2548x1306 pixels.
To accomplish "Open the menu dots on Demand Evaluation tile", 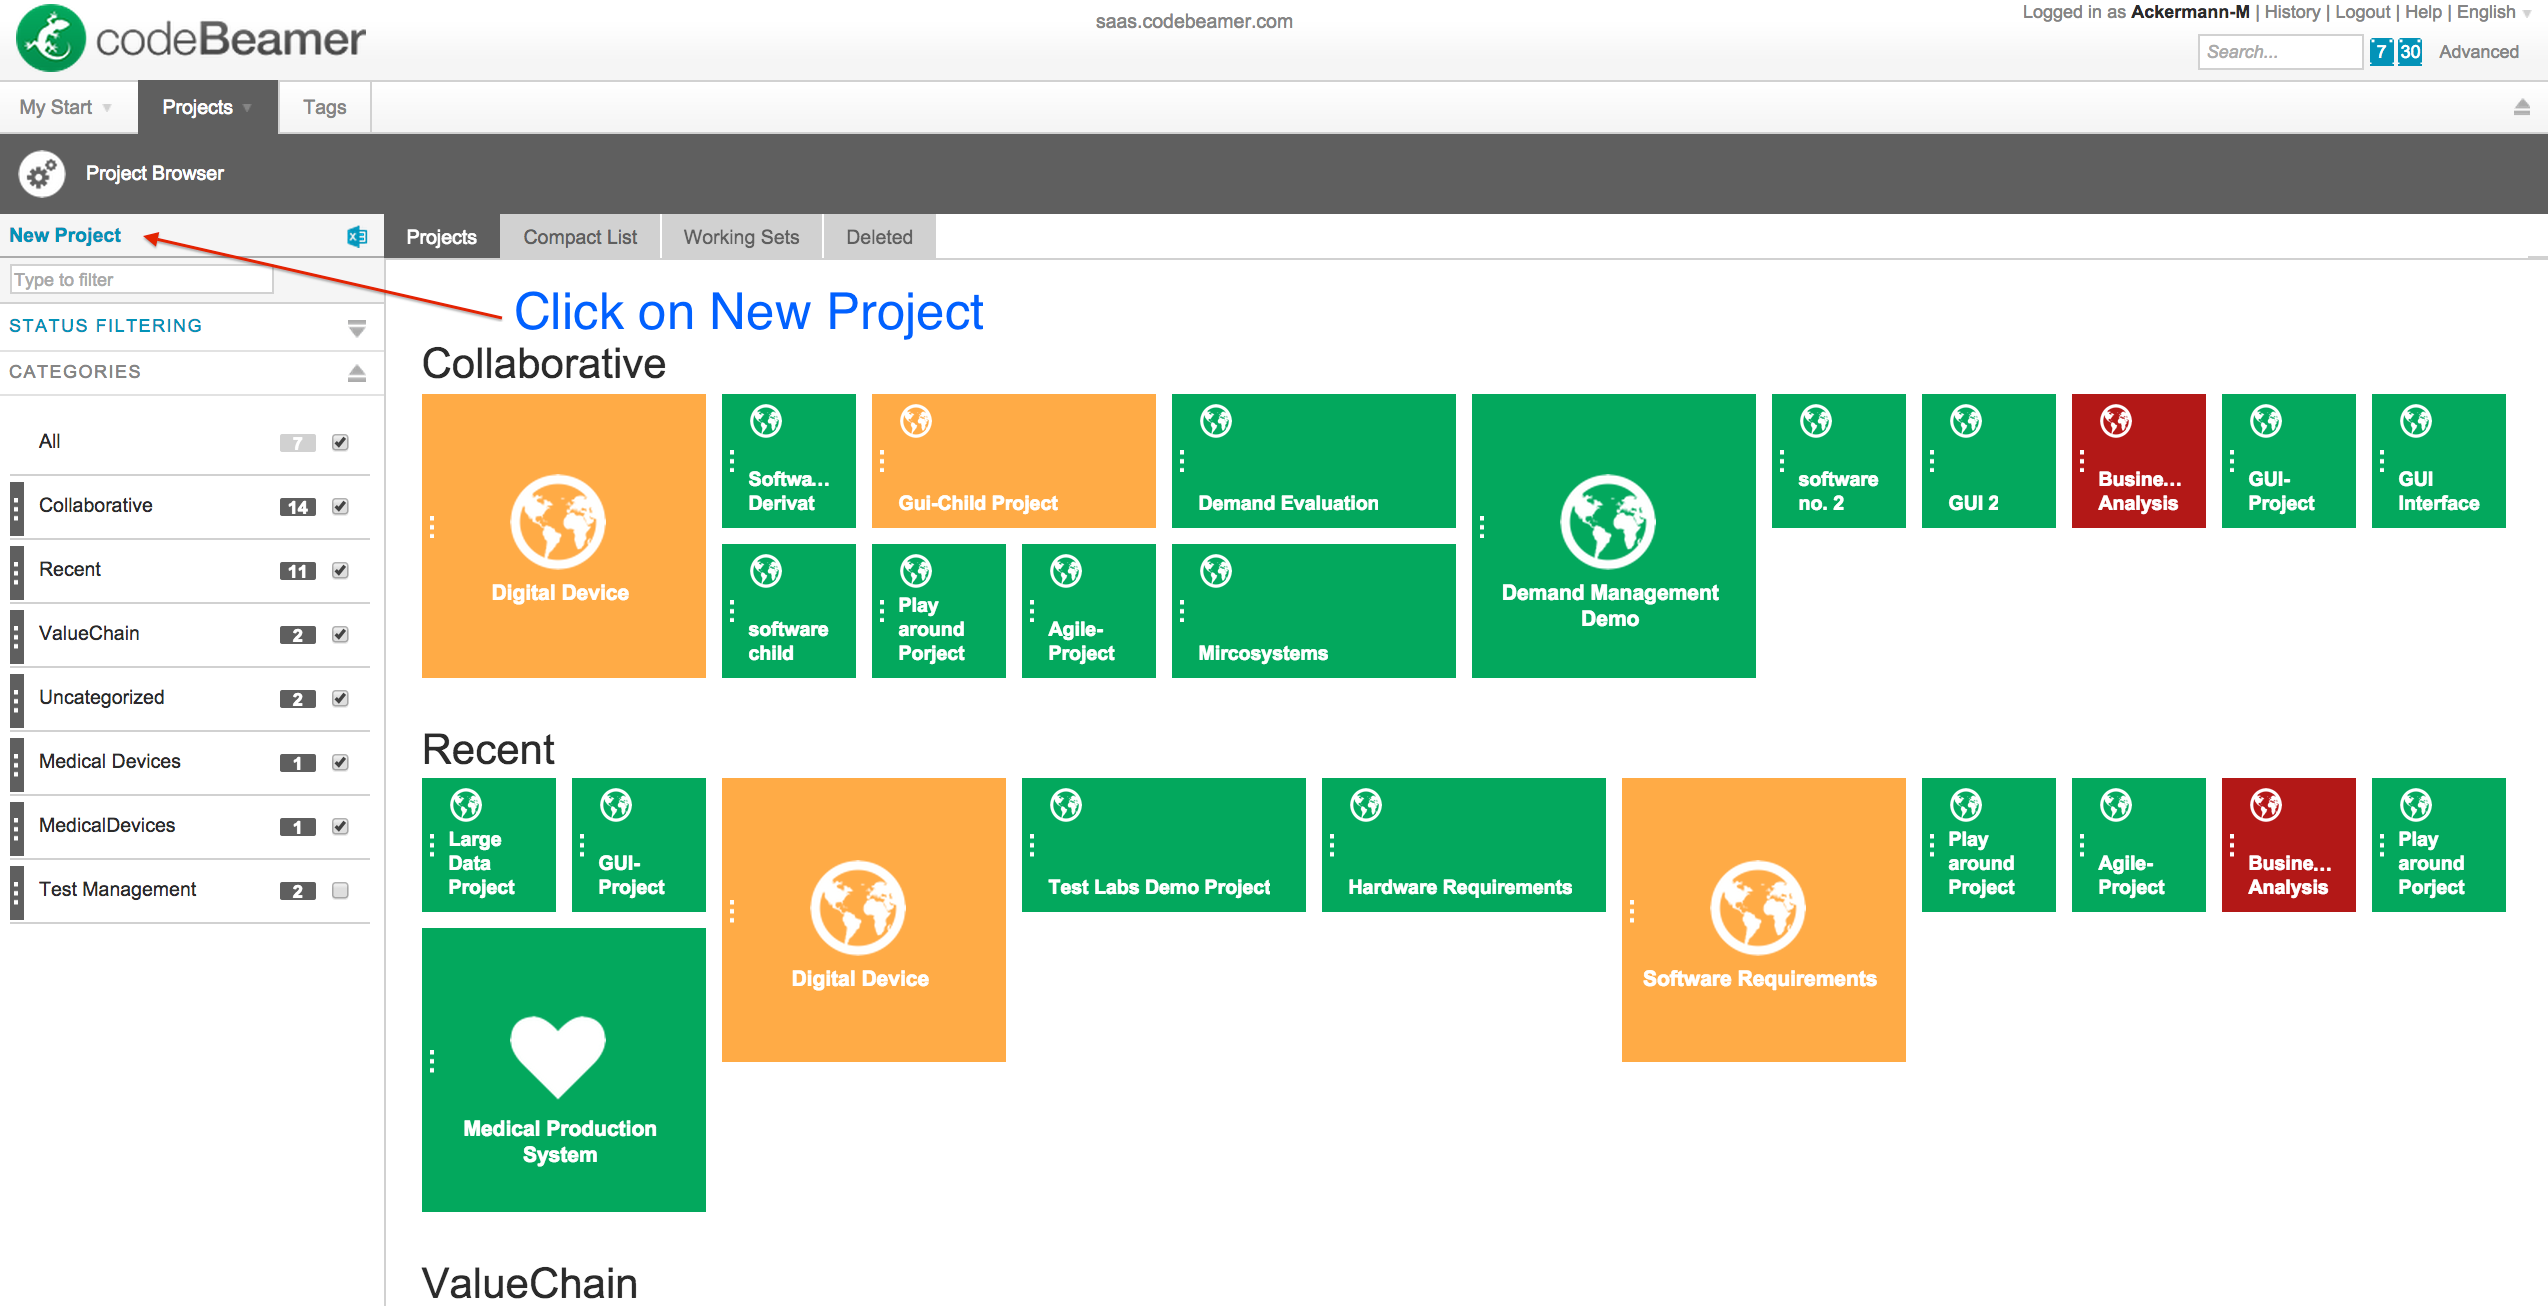I will pyautogui.click(x=1182, y=461).
